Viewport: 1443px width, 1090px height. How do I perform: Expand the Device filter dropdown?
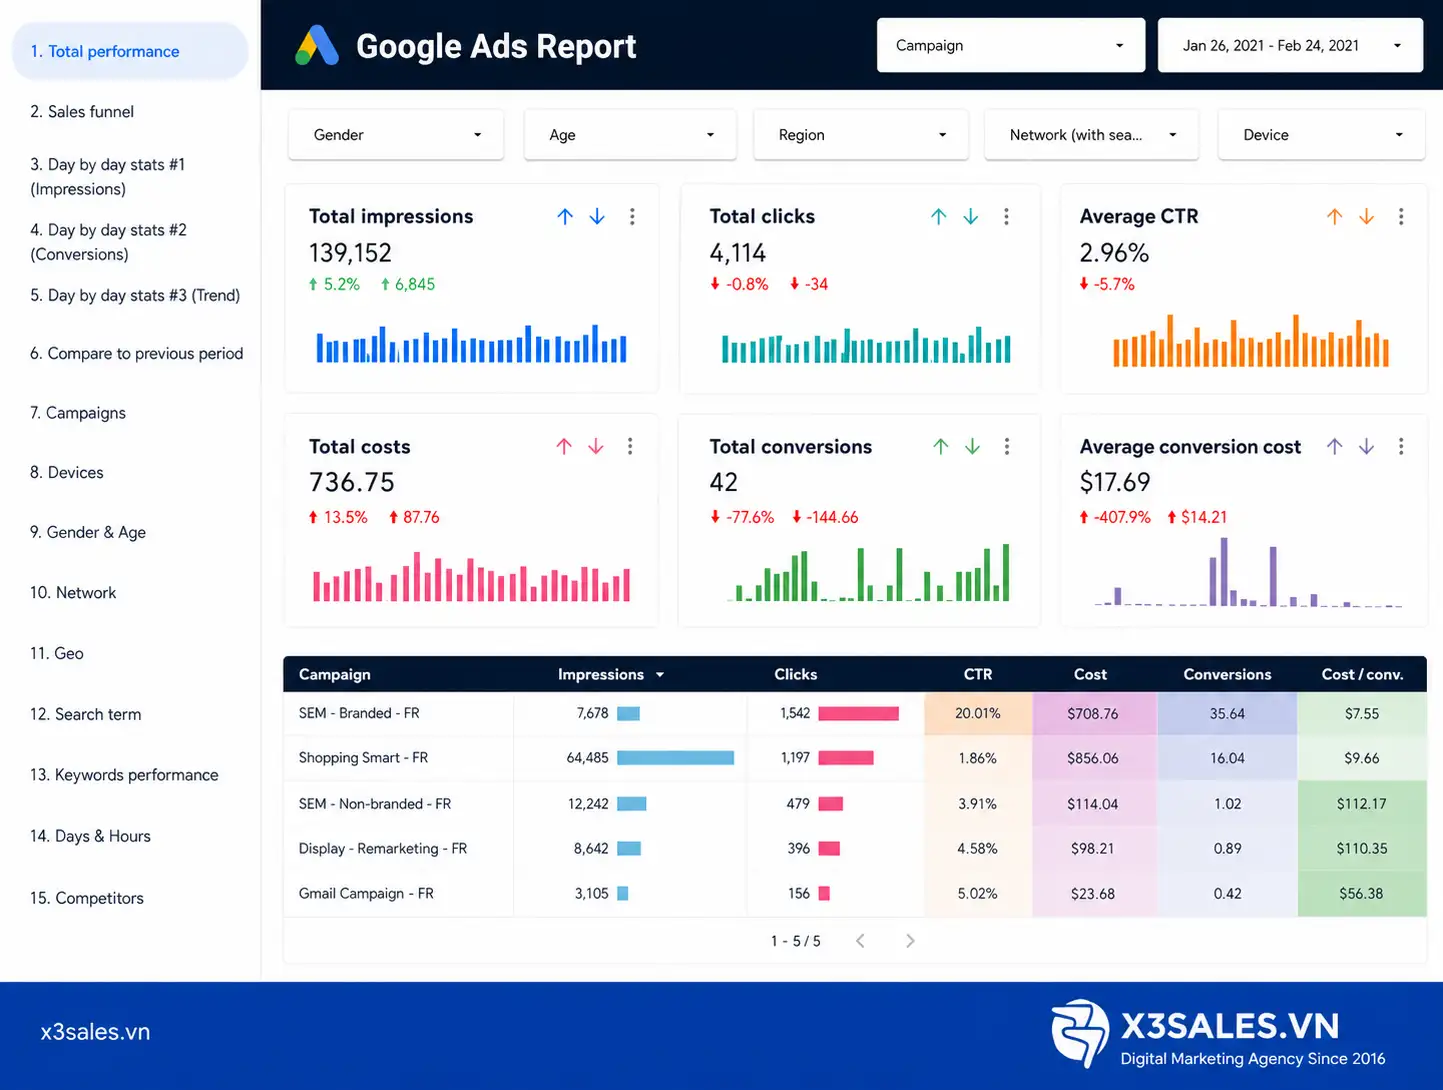[x=1321, y=135]
